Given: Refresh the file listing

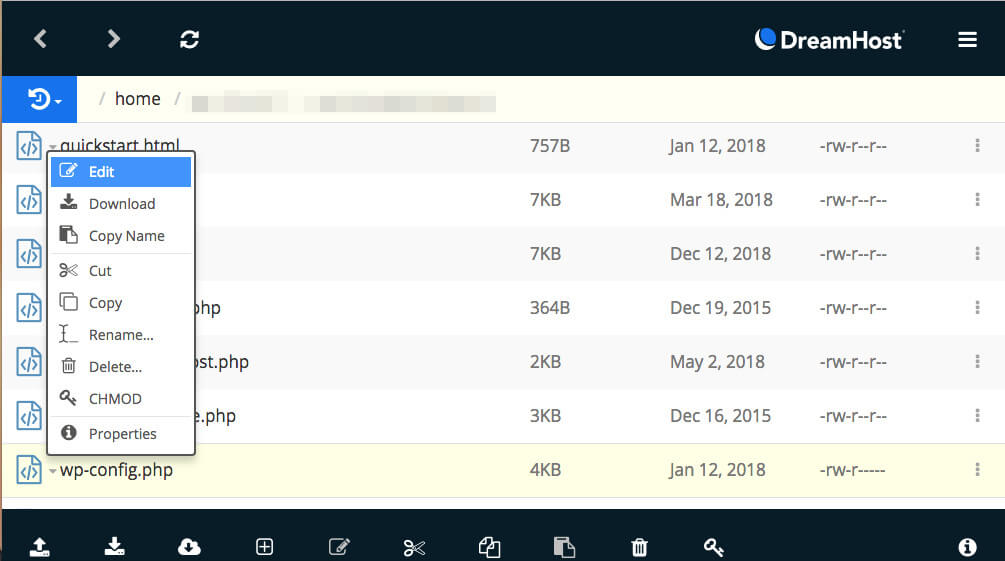Looking at the screenshot, I should pos(189,39).
